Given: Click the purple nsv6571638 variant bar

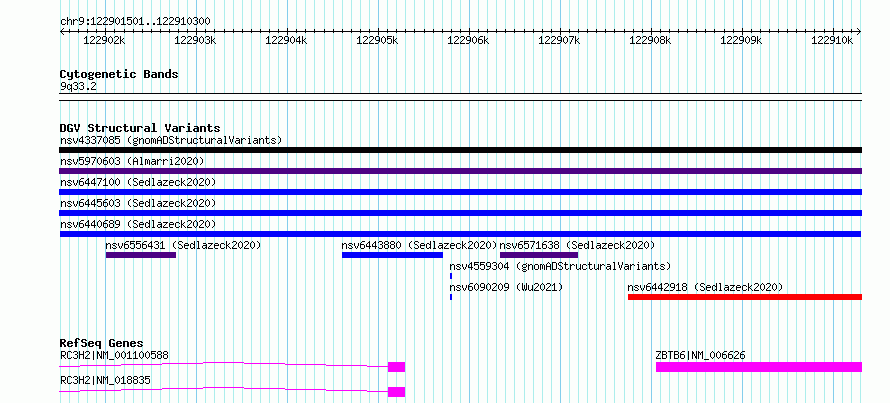Looking at the screenshot, I should [539, 255].
